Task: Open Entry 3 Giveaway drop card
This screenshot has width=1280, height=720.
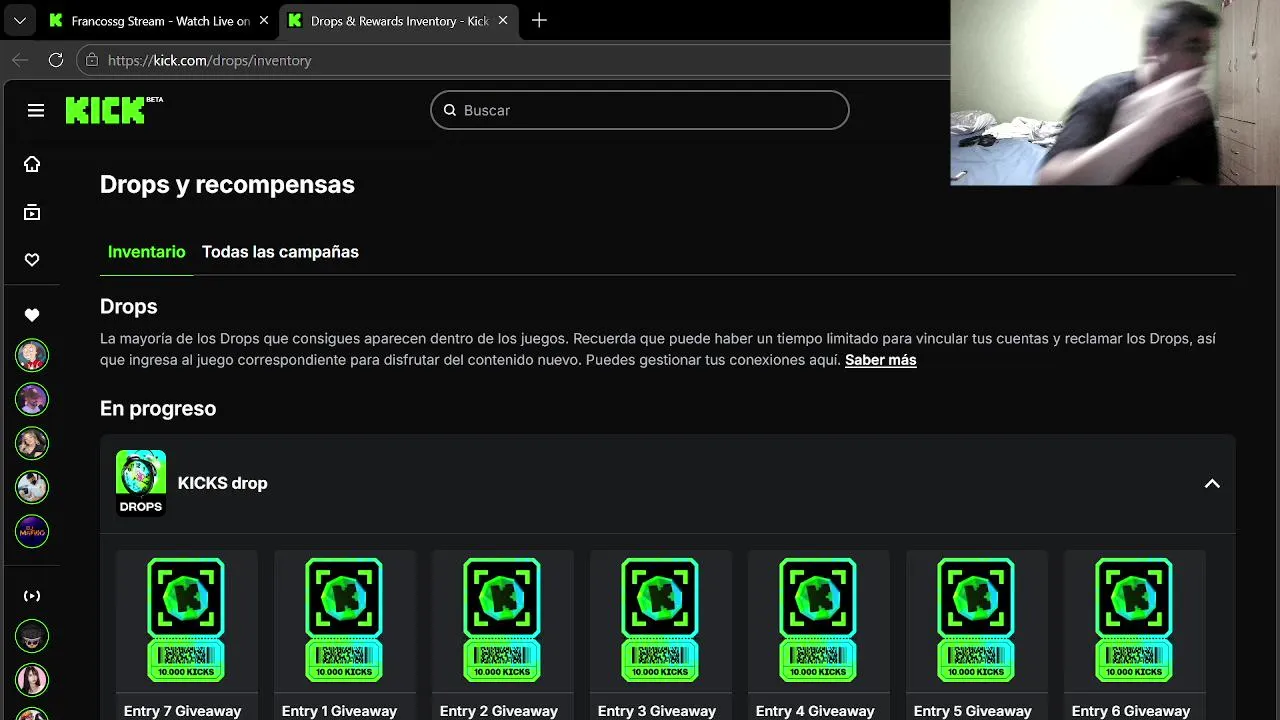Action: click(x=660, y=635)
